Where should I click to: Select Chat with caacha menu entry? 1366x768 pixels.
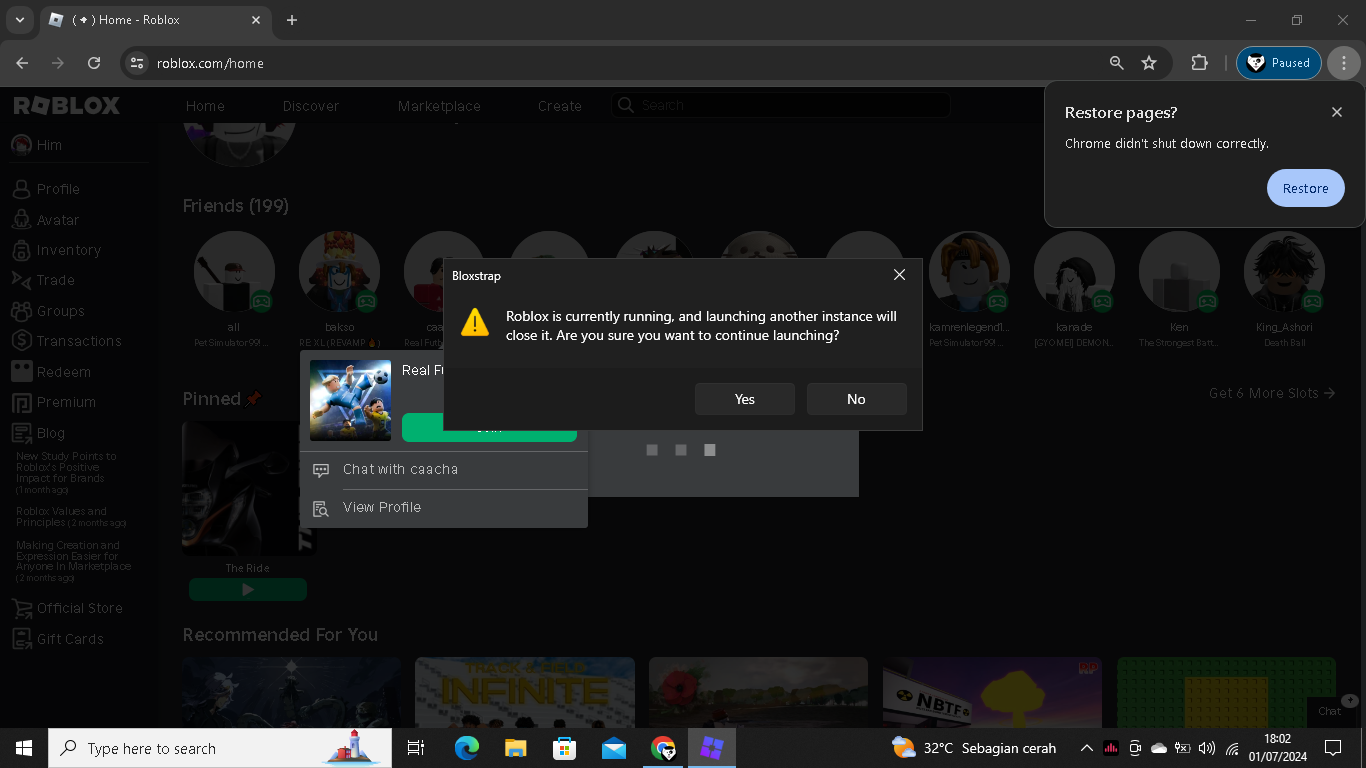(444, 470)
